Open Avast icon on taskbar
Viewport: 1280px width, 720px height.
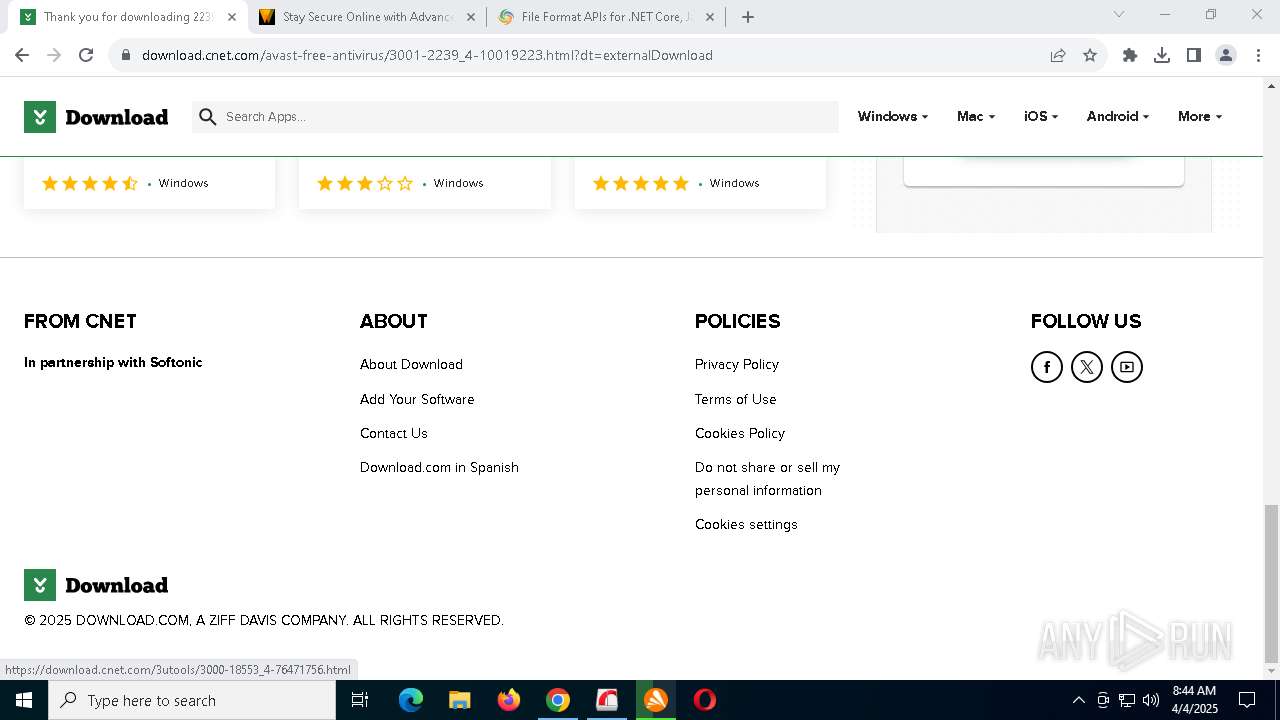pyautogui.click(x=656, y=700)
